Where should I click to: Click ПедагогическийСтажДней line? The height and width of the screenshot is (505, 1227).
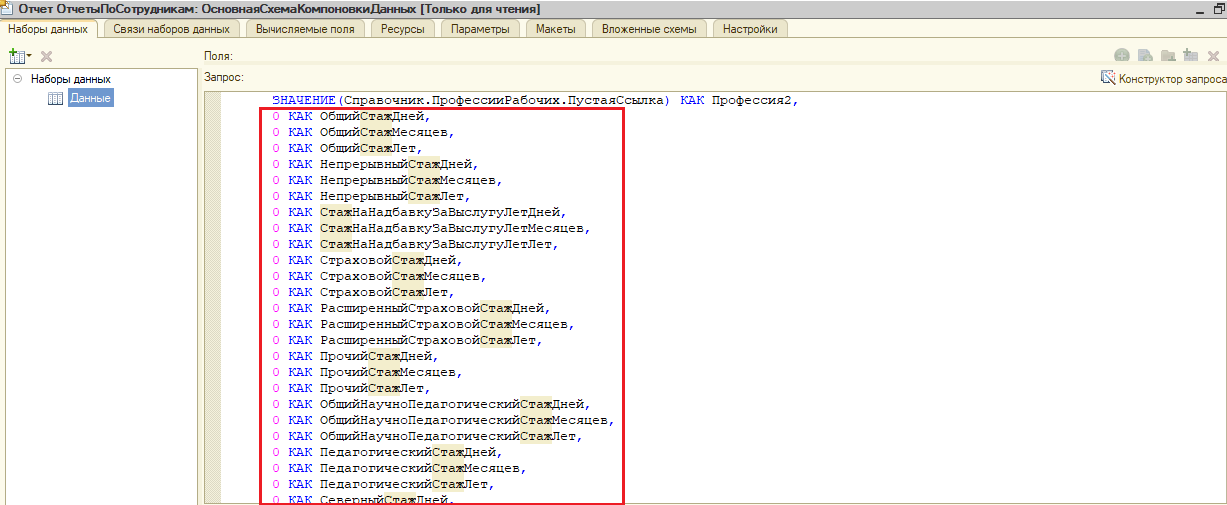click(386, 452)
